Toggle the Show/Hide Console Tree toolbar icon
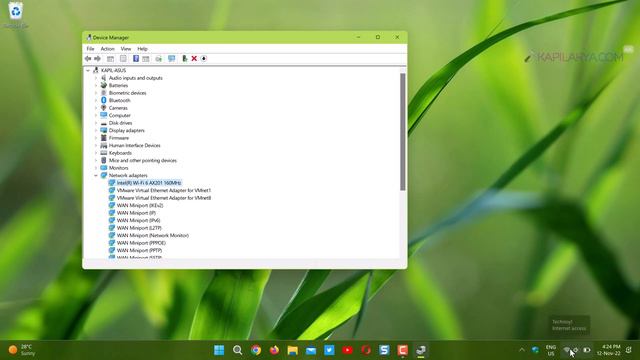The width and height of the screenshot is (640, 360). click(x=110, y=59)
